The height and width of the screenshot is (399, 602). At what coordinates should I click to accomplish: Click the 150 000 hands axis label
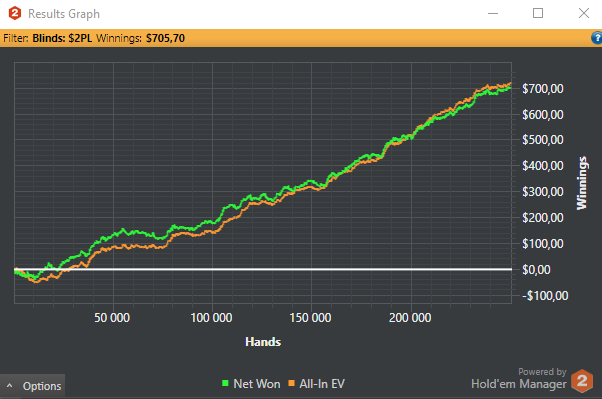click(310, 318)
